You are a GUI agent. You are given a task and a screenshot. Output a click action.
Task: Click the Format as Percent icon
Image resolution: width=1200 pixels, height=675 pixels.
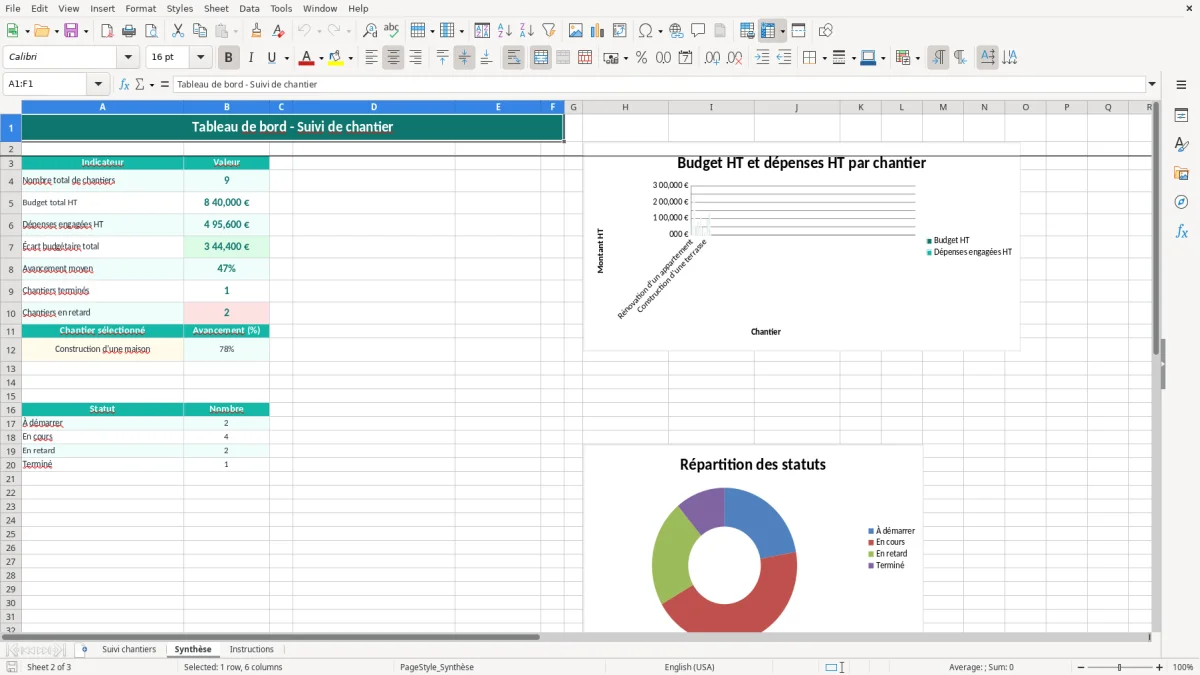coord(641,58)
